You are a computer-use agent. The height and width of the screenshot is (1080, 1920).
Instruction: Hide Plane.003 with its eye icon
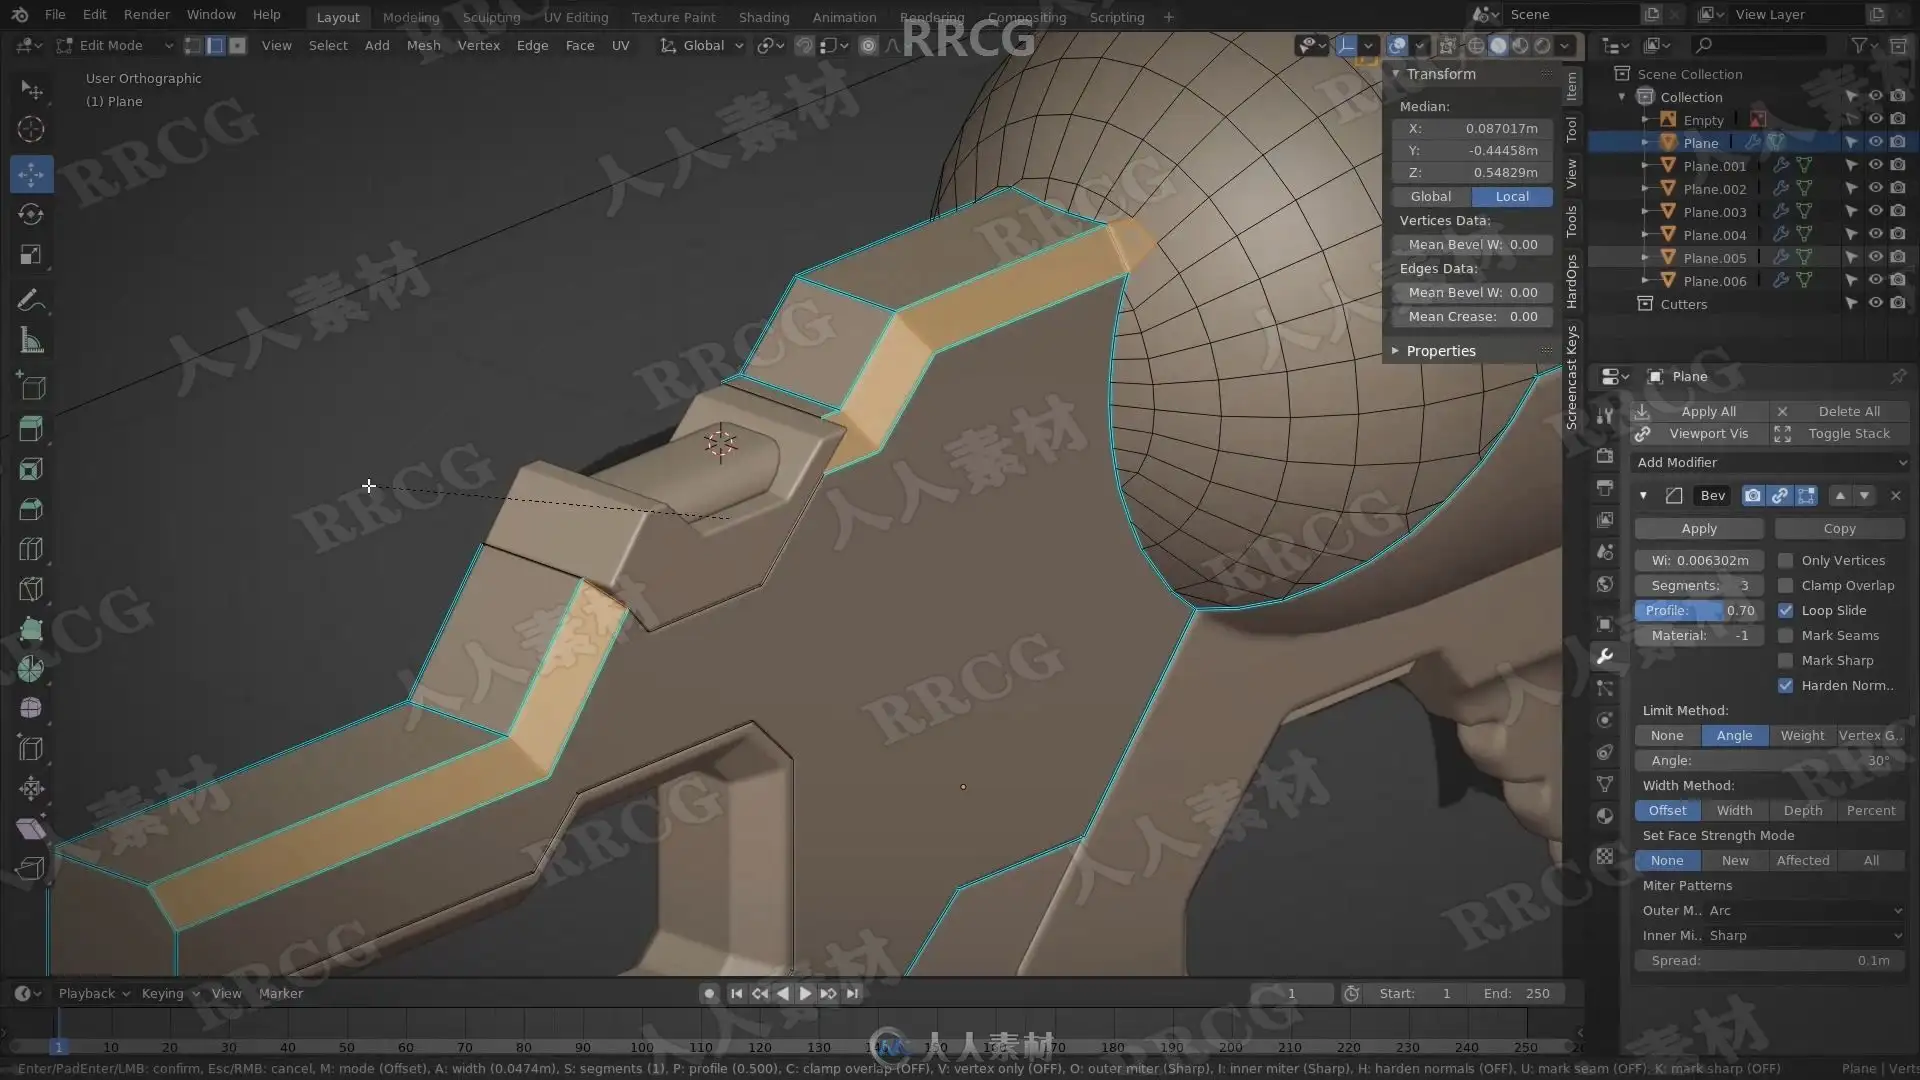1875,211
